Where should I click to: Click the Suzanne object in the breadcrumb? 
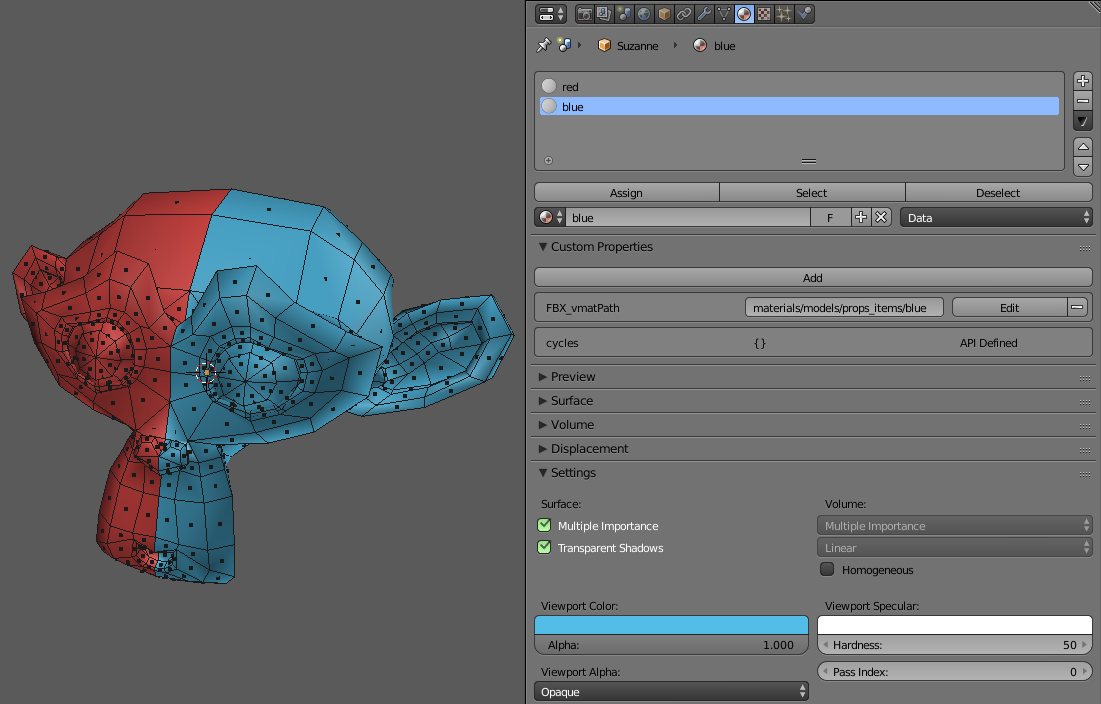(x=628, y=46)
